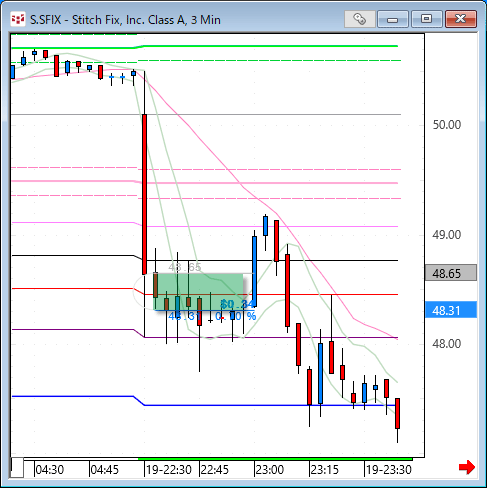This screenshot has width=487, height=488.
Task: Click the 48.00 price scale label
Action: coord(447,344)
